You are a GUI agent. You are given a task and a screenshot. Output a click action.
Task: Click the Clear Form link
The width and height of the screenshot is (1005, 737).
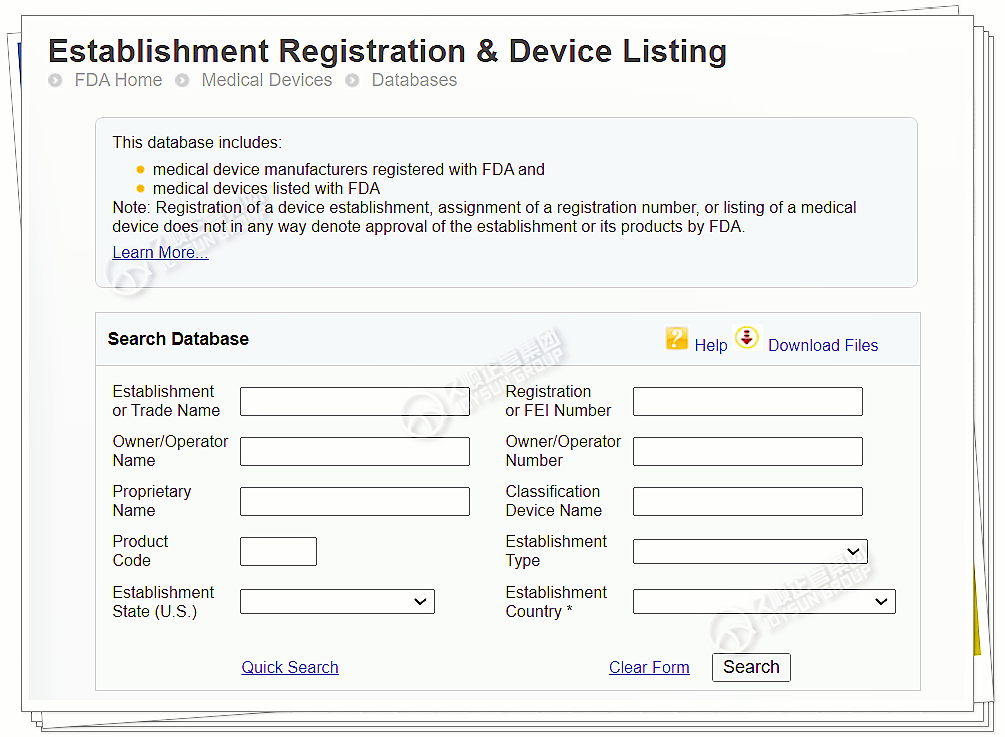pos(649,667)
